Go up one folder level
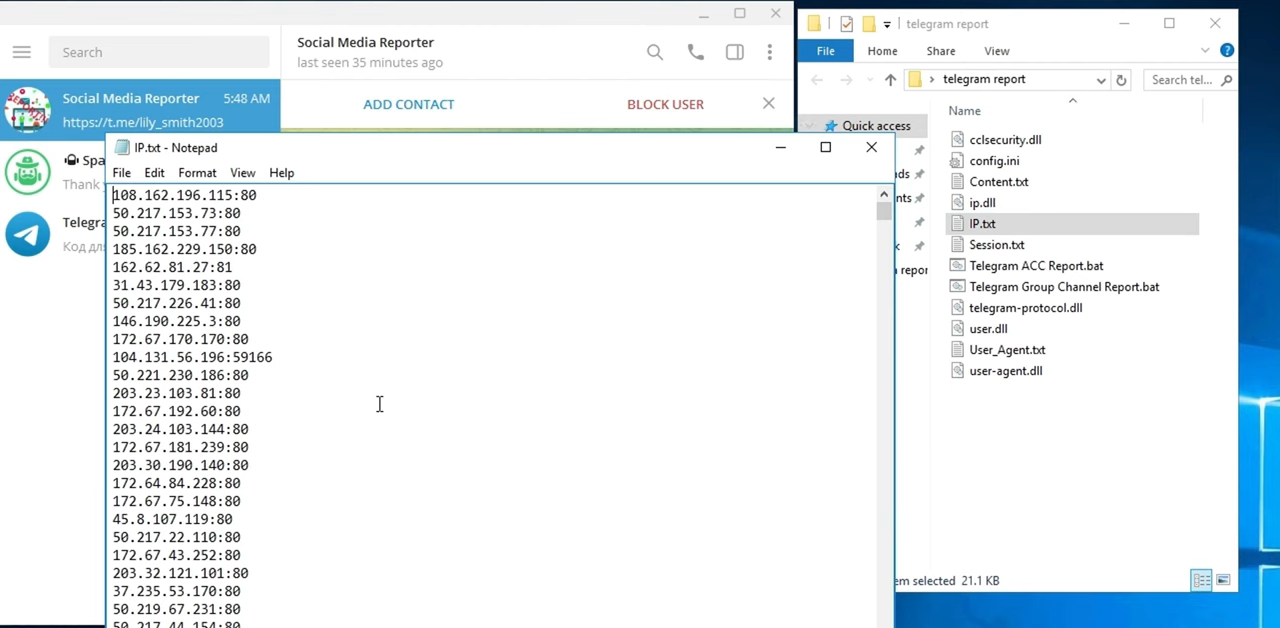The image size is (1280, 628). pyautogui.click(x=890, y=80)
